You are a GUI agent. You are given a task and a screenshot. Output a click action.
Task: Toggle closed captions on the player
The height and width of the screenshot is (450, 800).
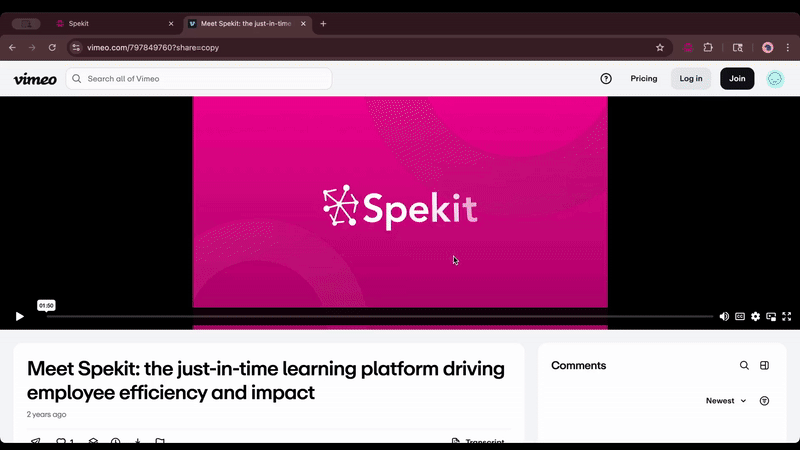click(x=740, y=316)
